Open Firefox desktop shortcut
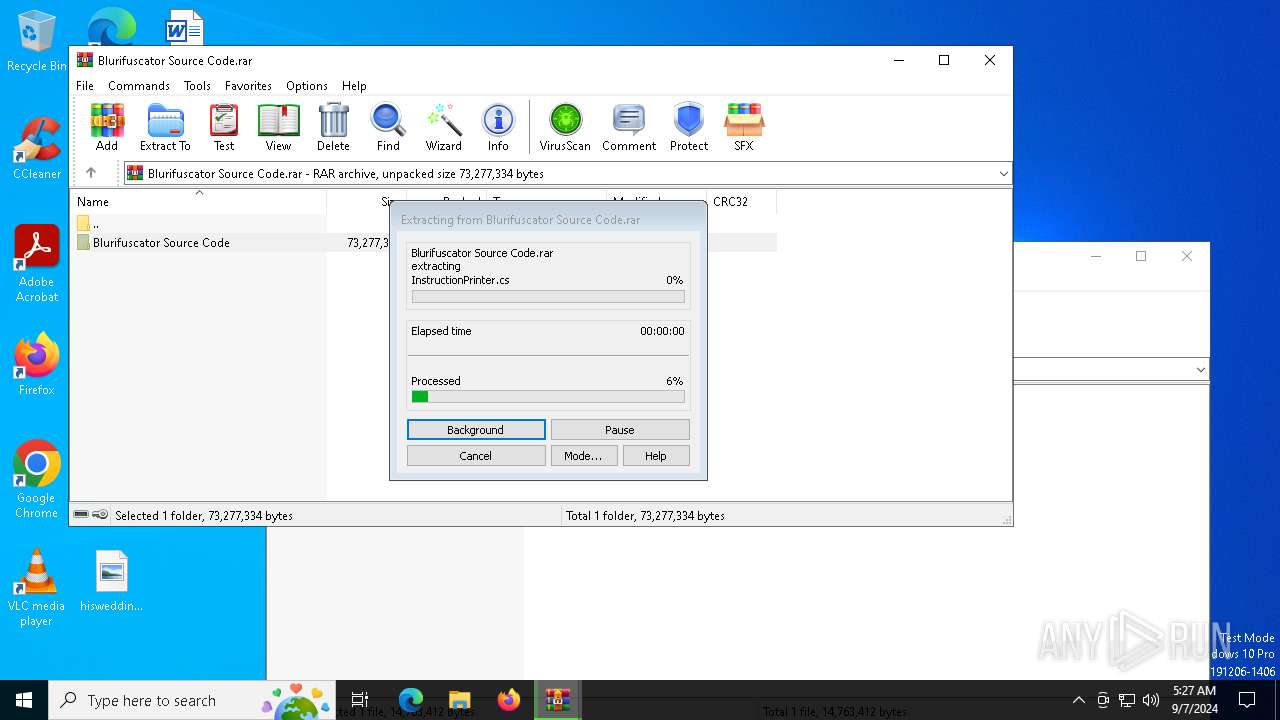1280x720 pixels. [37, 365]
